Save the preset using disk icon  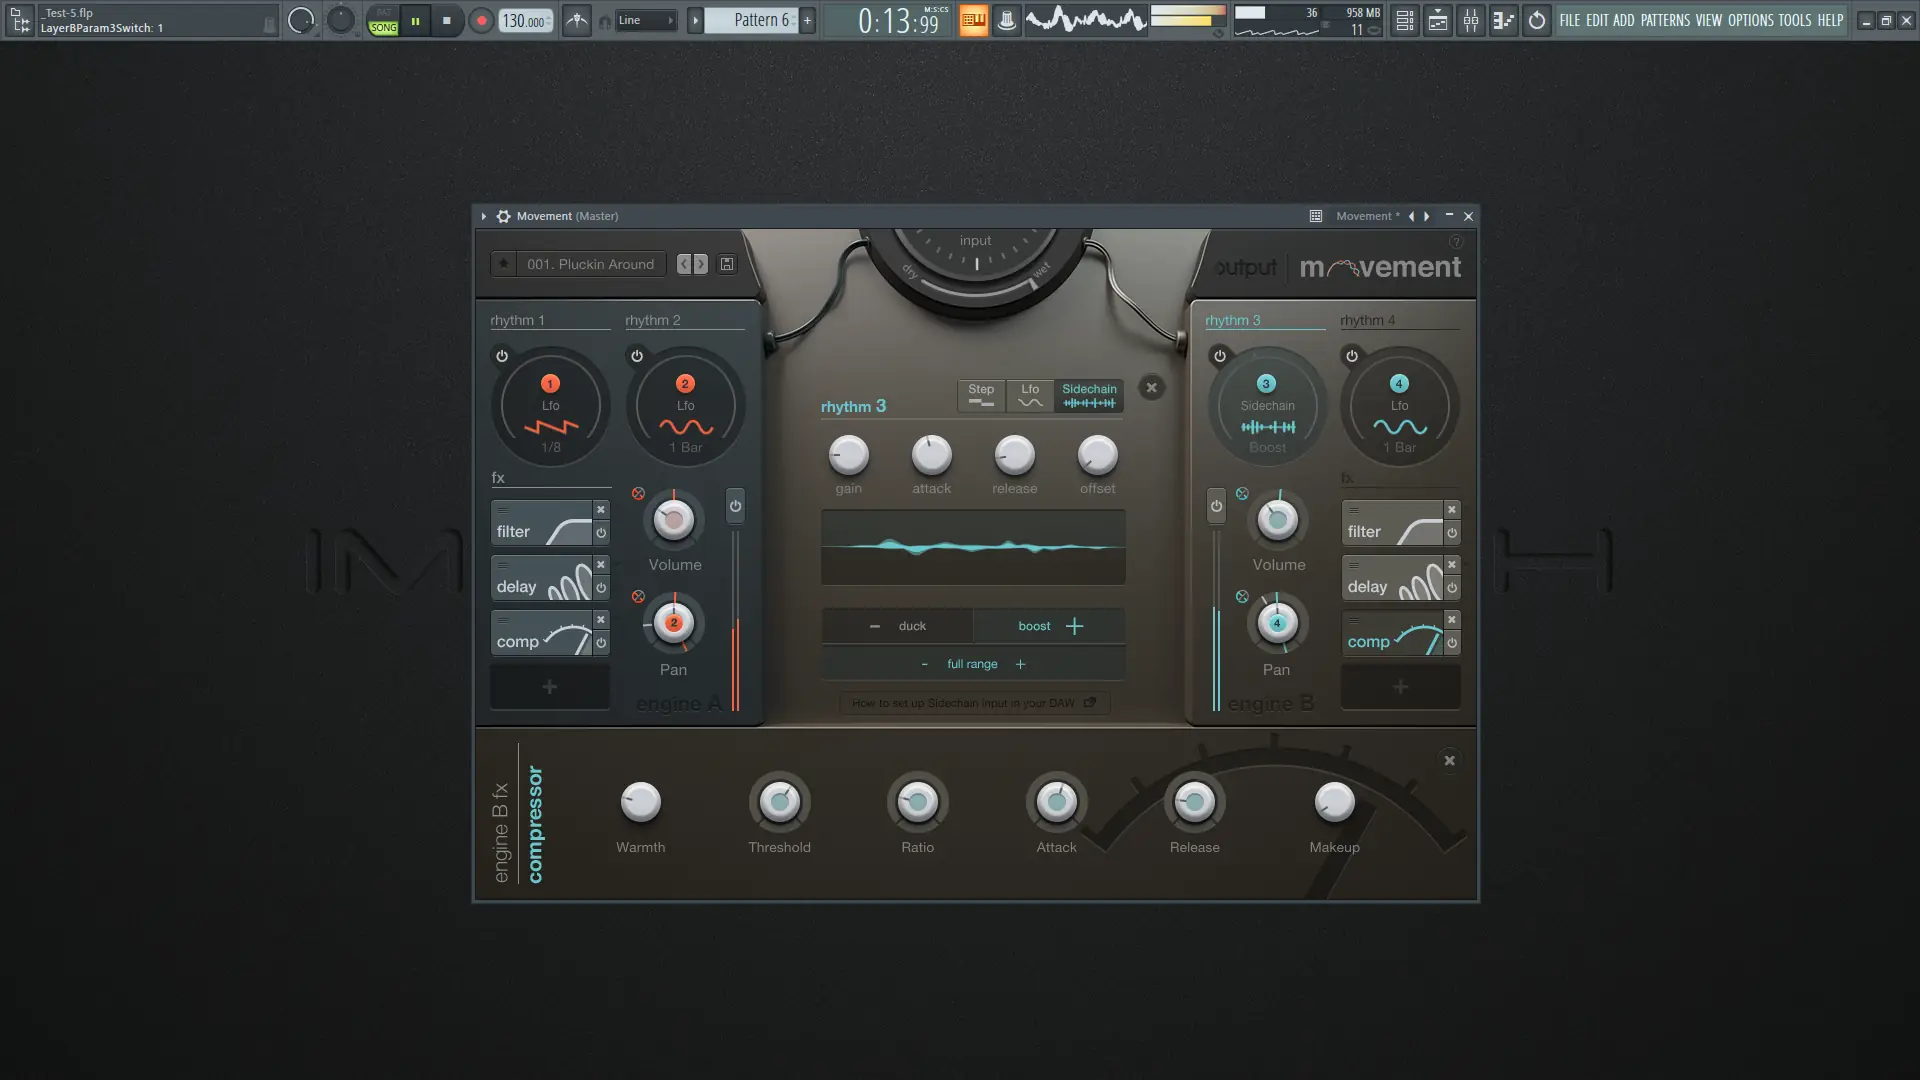click(727, 264)
